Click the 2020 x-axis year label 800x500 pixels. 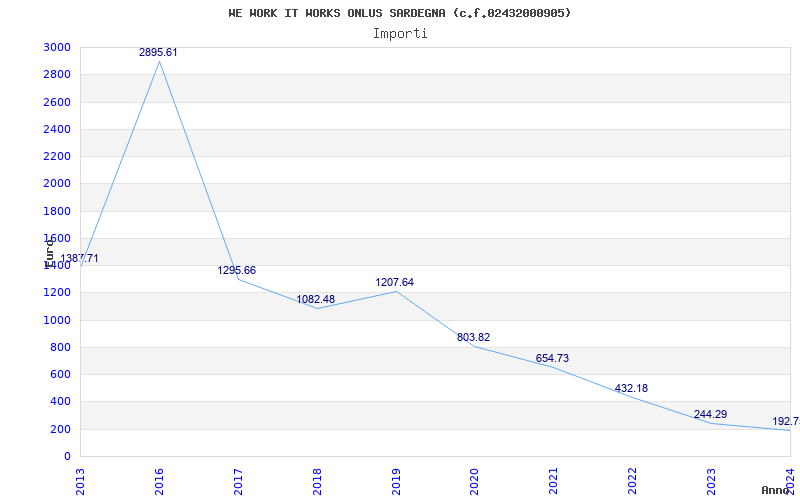pos(474,481)
